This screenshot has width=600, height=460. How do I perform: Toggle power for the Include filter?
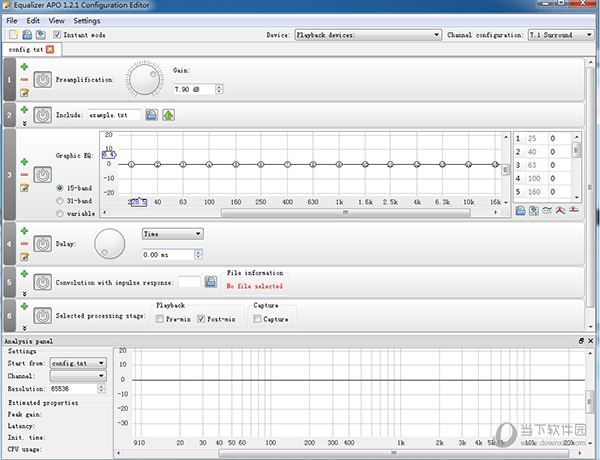tap(42, 115)
